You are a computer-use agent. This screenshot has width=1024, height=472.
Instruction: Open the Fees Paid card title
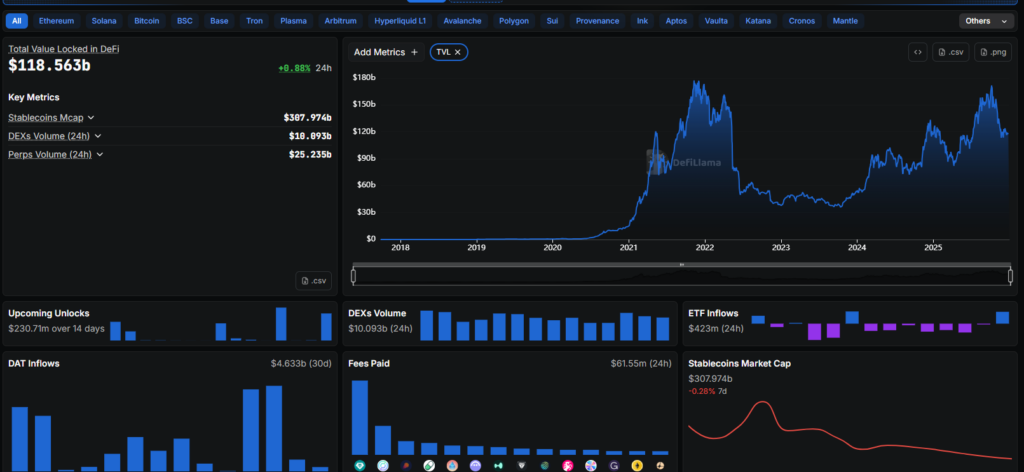point(369,363)
